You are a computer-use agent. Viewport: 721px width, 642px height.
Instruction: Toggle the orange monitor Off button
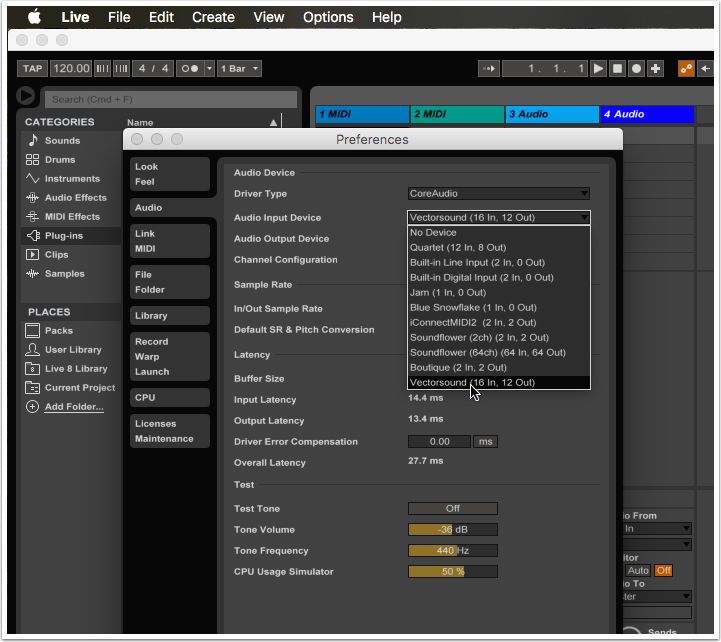pos(664,570)
